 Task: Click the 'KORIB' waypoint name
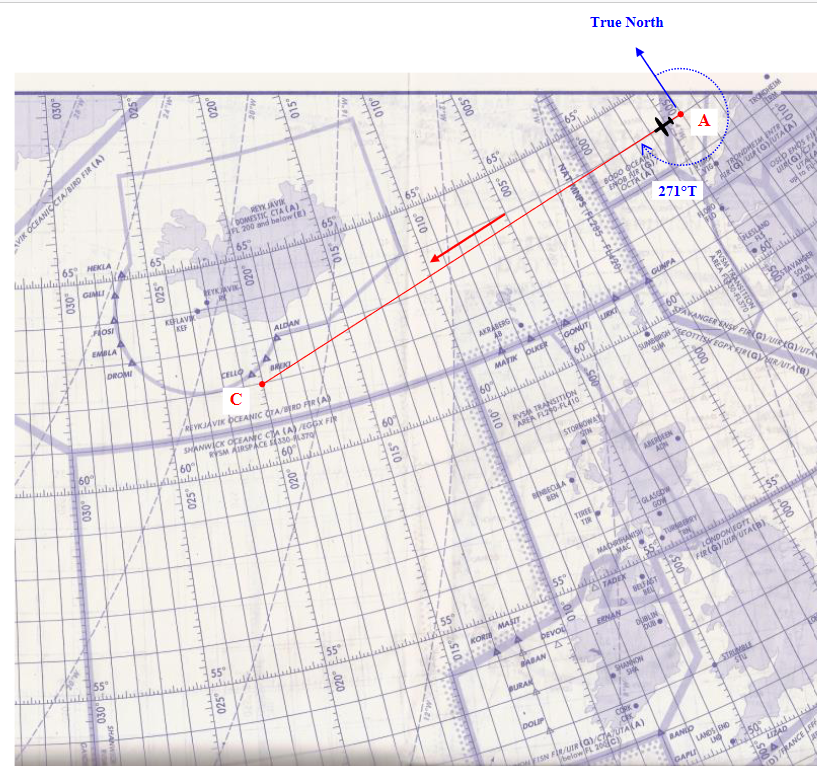pos(481,638)
